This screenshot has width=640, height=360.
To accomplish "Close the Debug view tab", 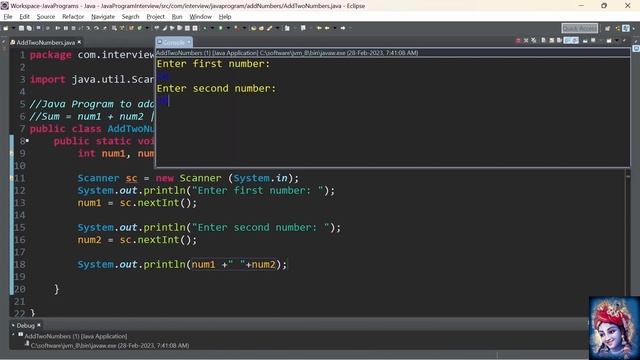I will [x=39, y=325].
